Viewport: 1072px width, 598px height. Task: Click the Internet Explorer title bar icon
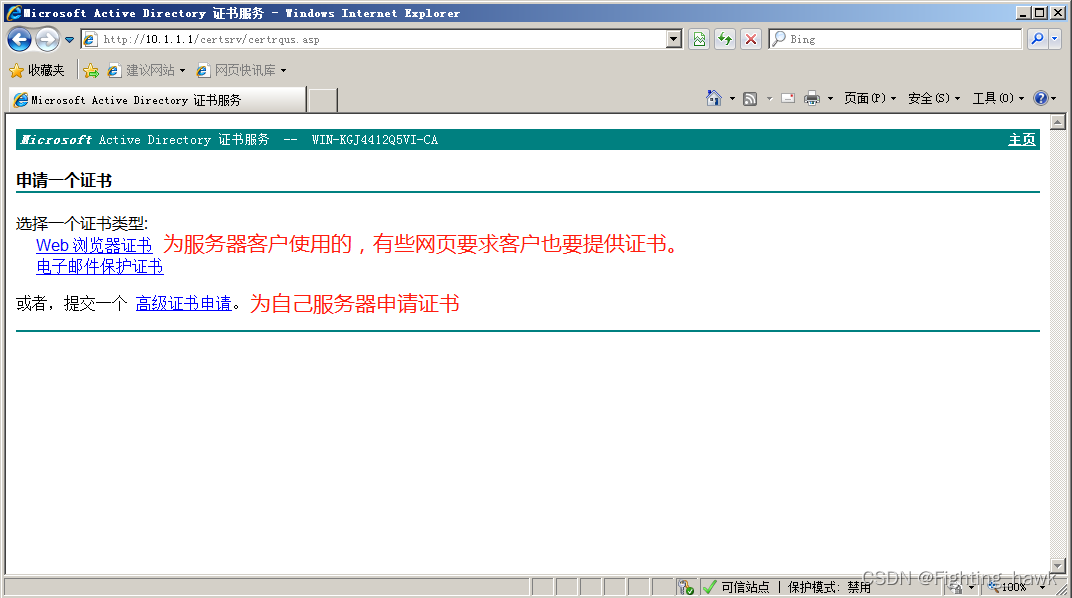point(13,12)
